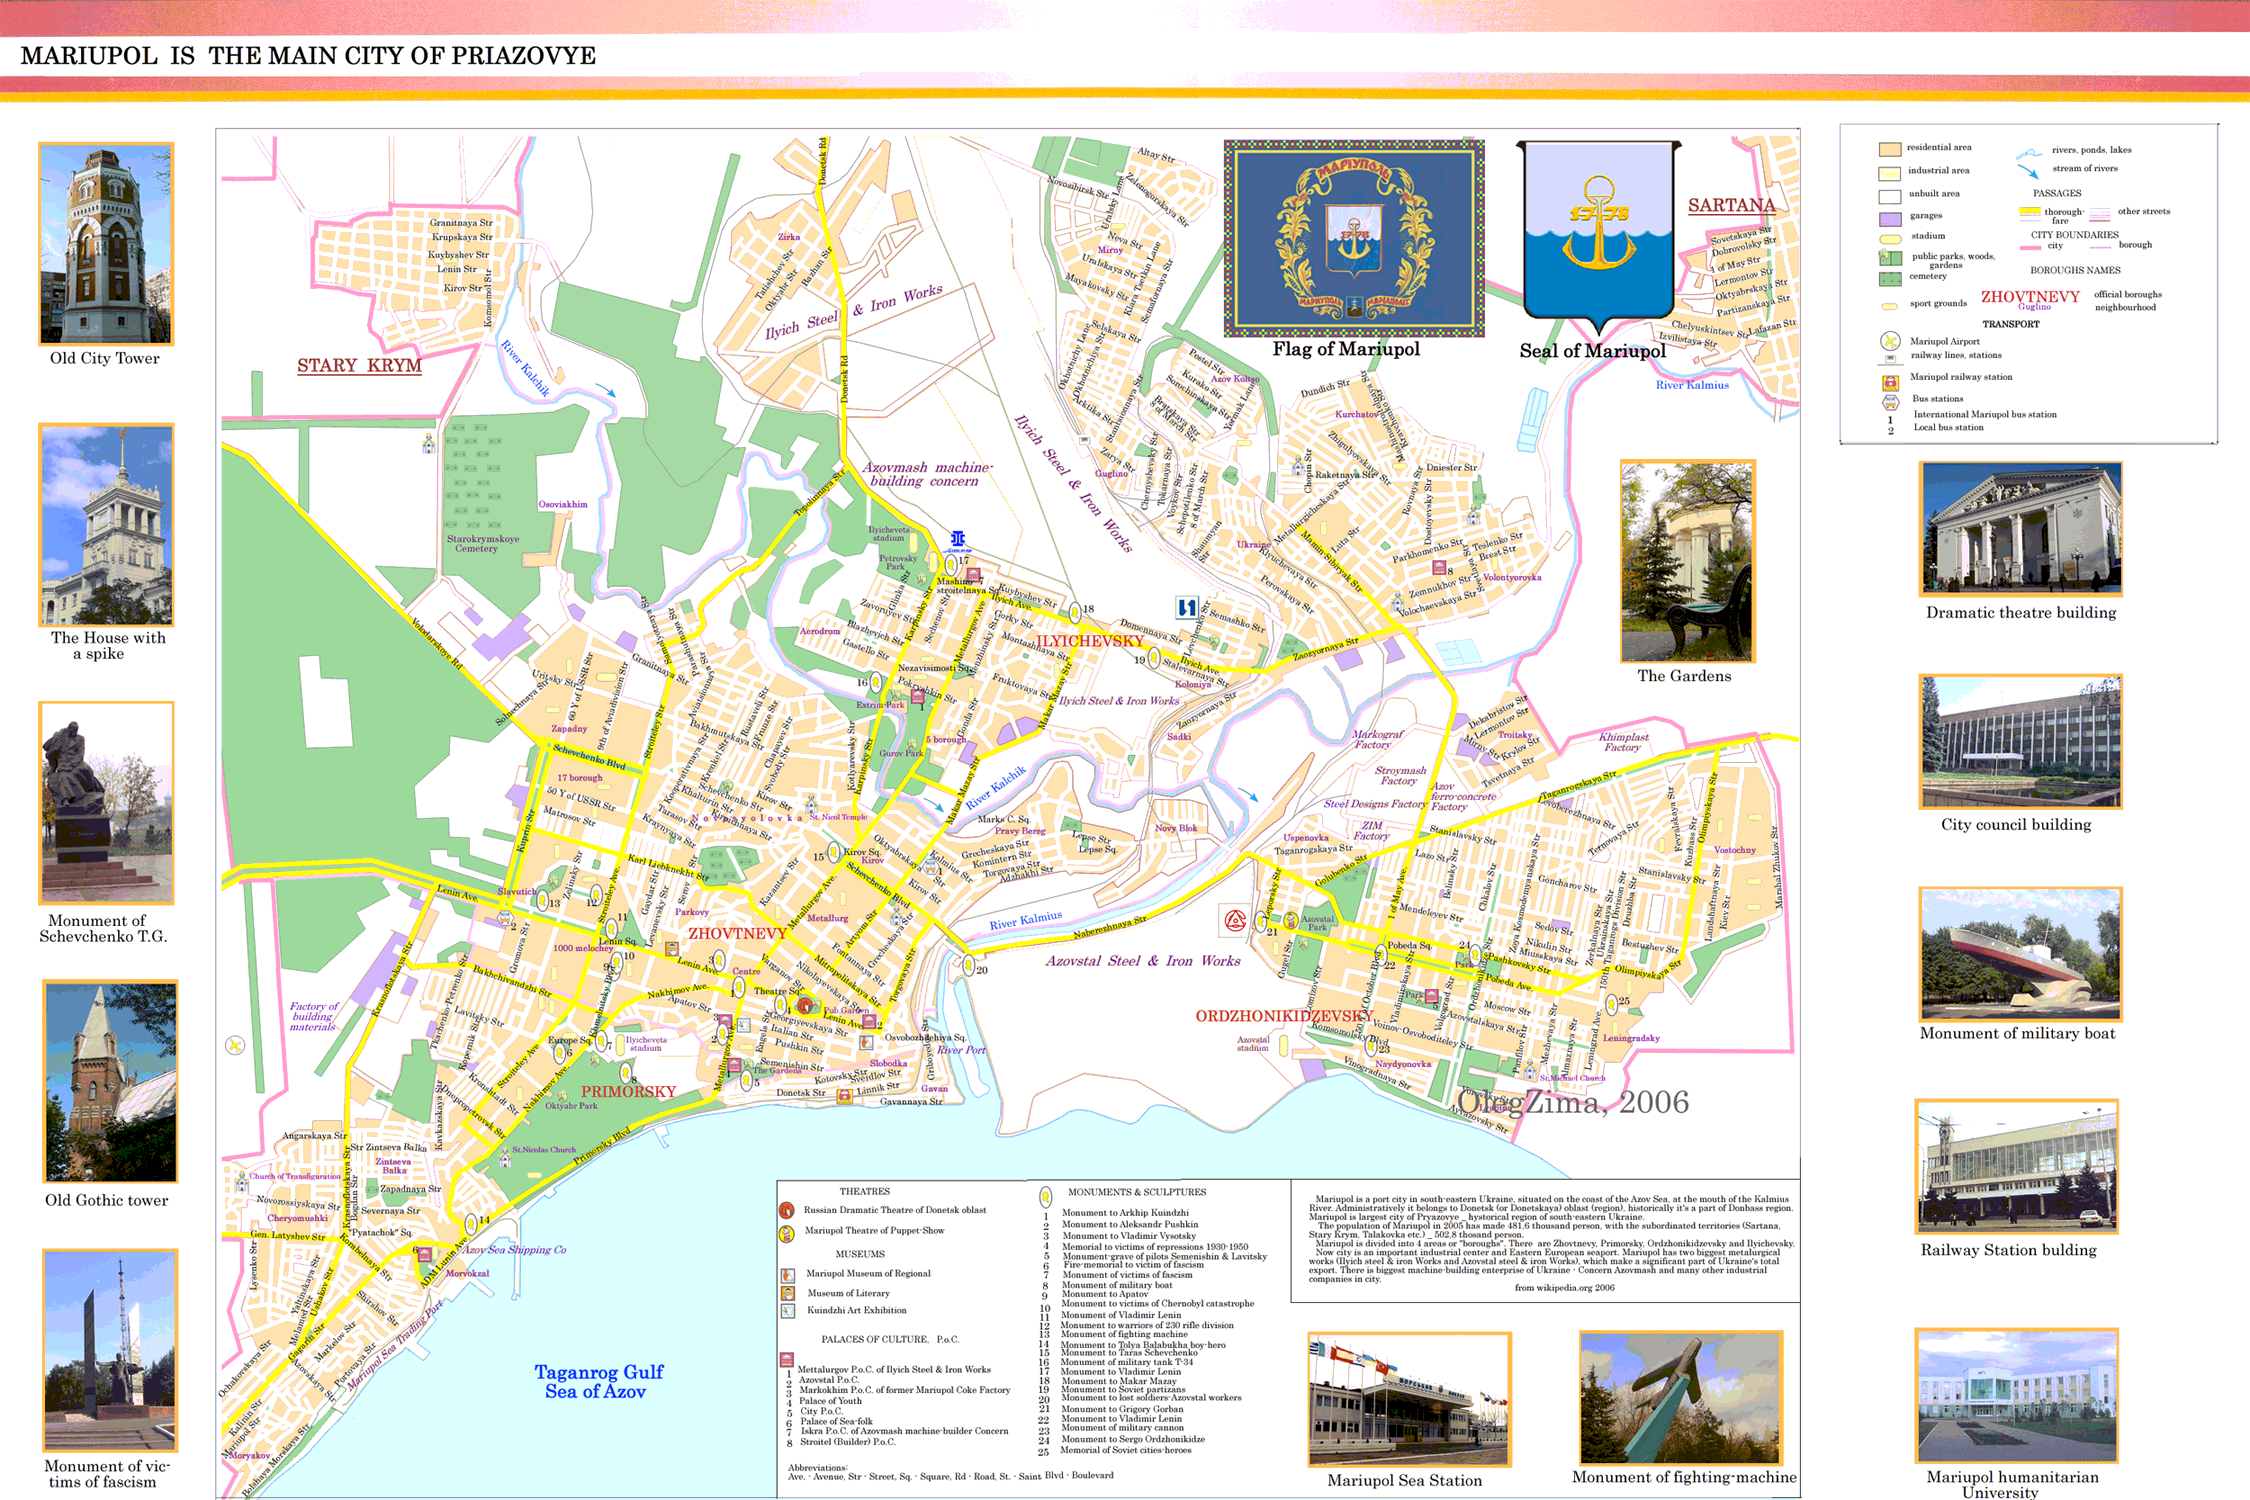This screenshot has height=1500, width=2250.
Task: Click the Mariupol railway station legend icon
Action: tap(1890, 382)
